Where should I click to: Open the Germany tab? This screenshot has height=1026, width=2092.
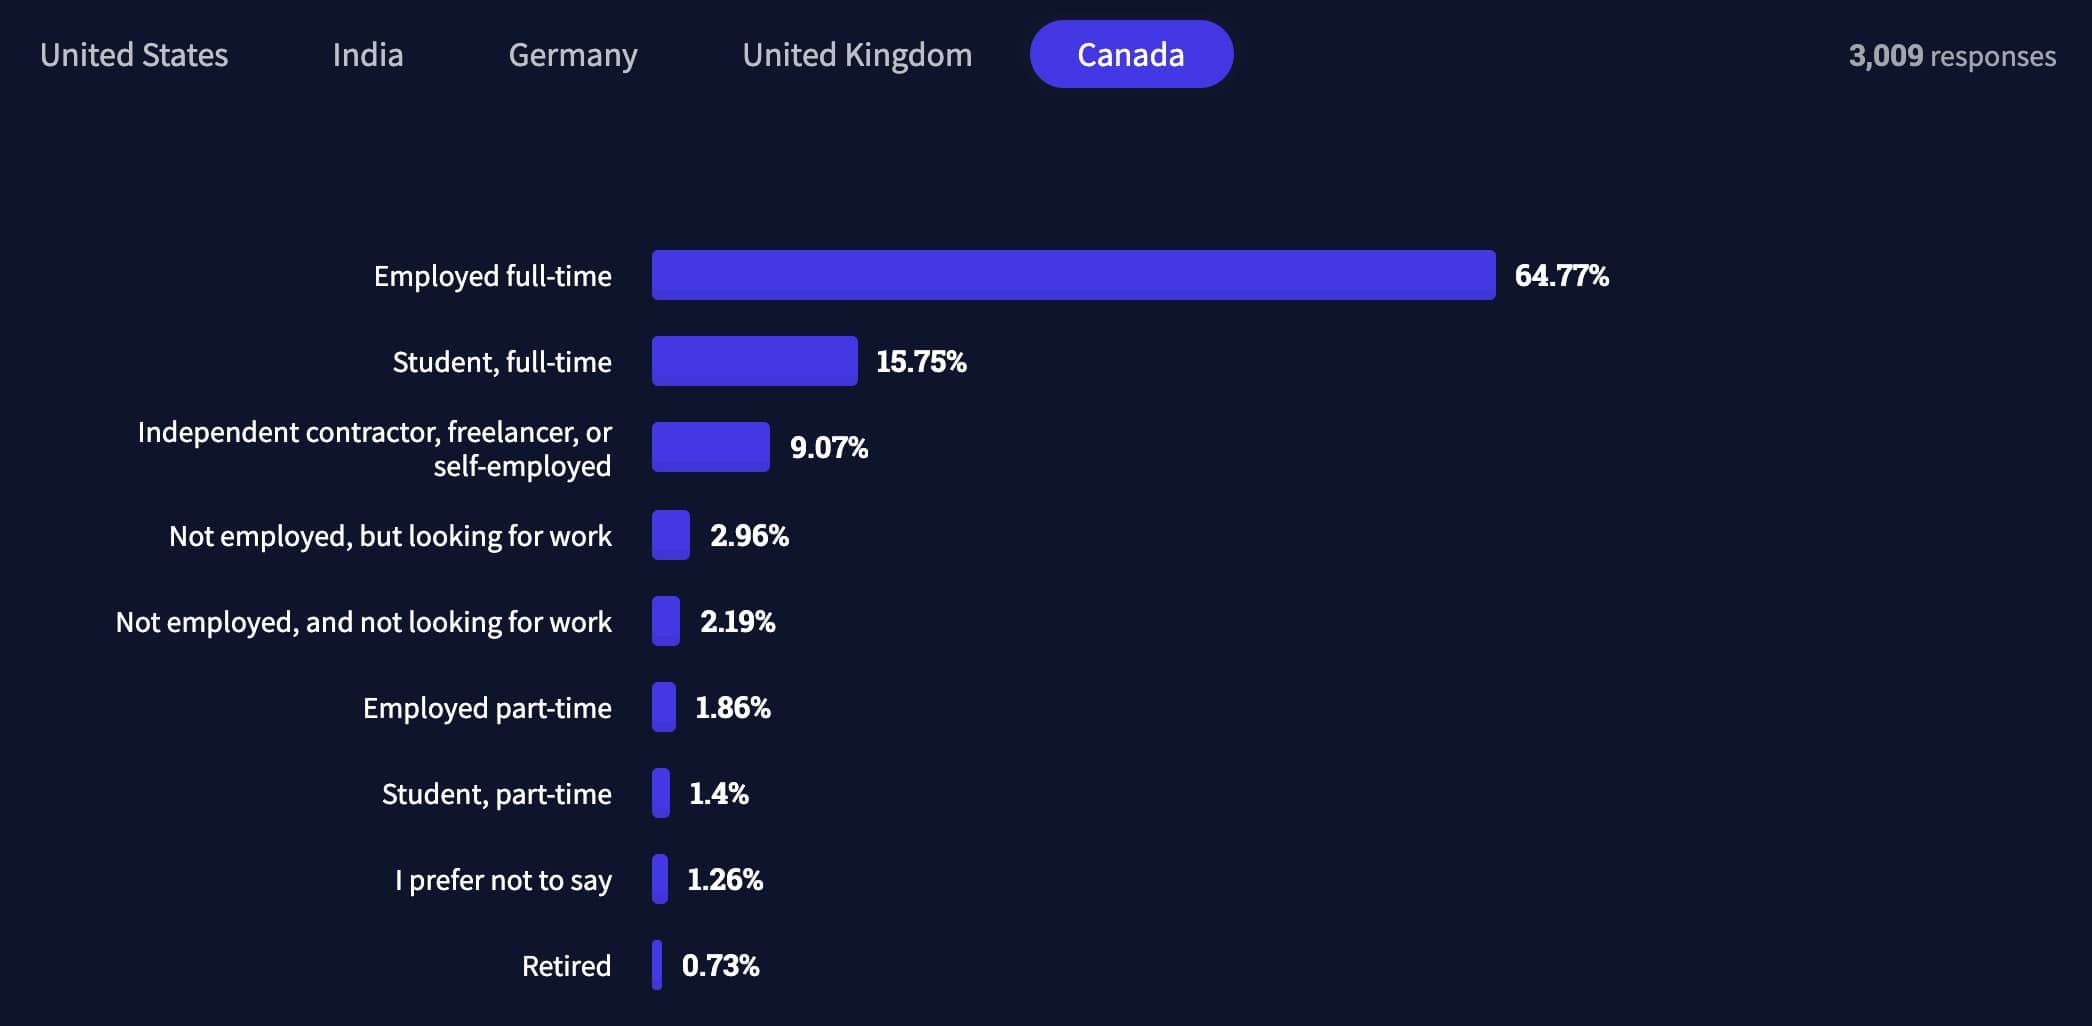tap(573, 55)
